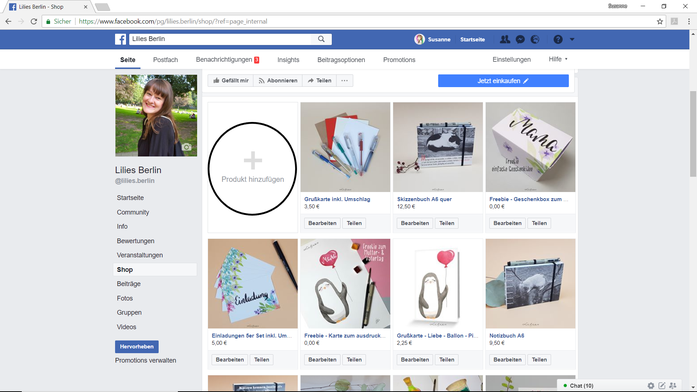Image resolution: width=697 pixels, height=392 pixels.
Task: Open notifications globe icon
Action: coord(535,39)
